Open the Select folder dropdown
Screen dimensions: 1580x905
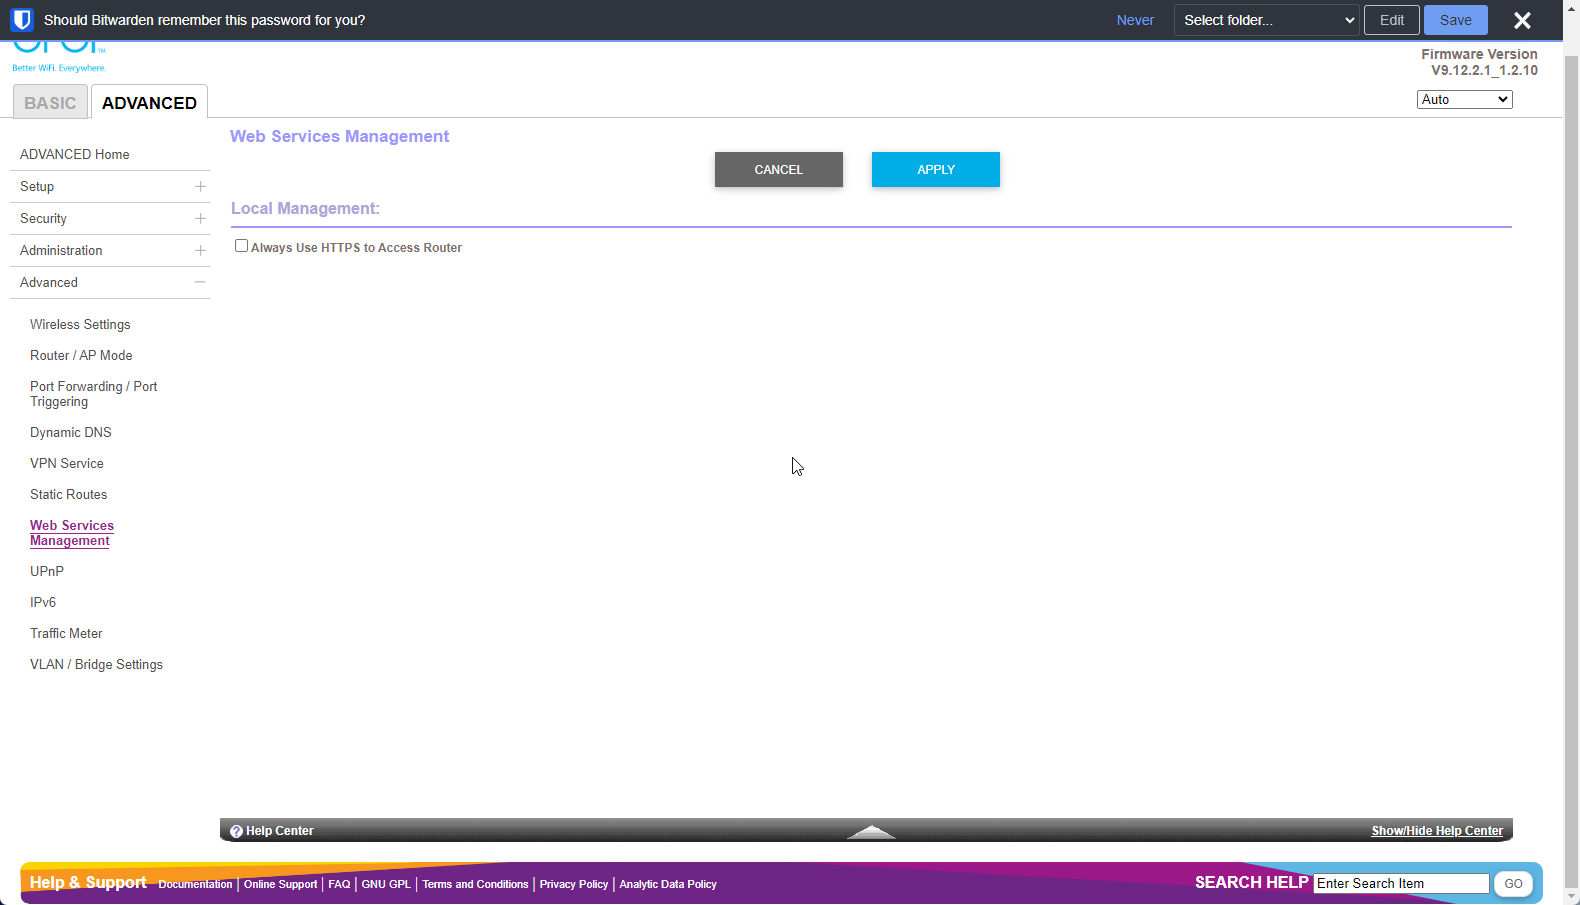1266,20
